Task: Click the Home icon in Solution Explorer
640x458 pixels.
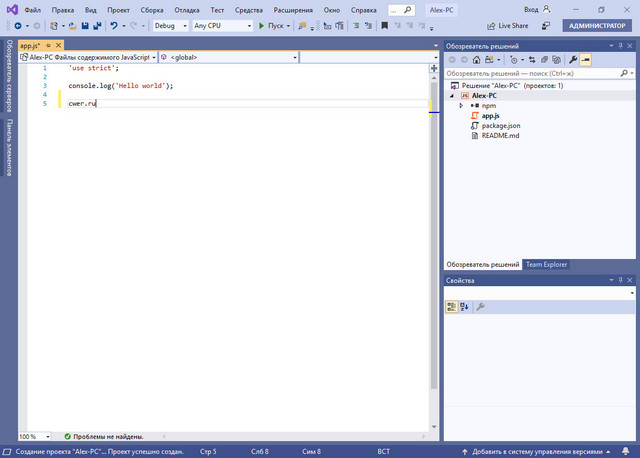Action: coord(477,60)
